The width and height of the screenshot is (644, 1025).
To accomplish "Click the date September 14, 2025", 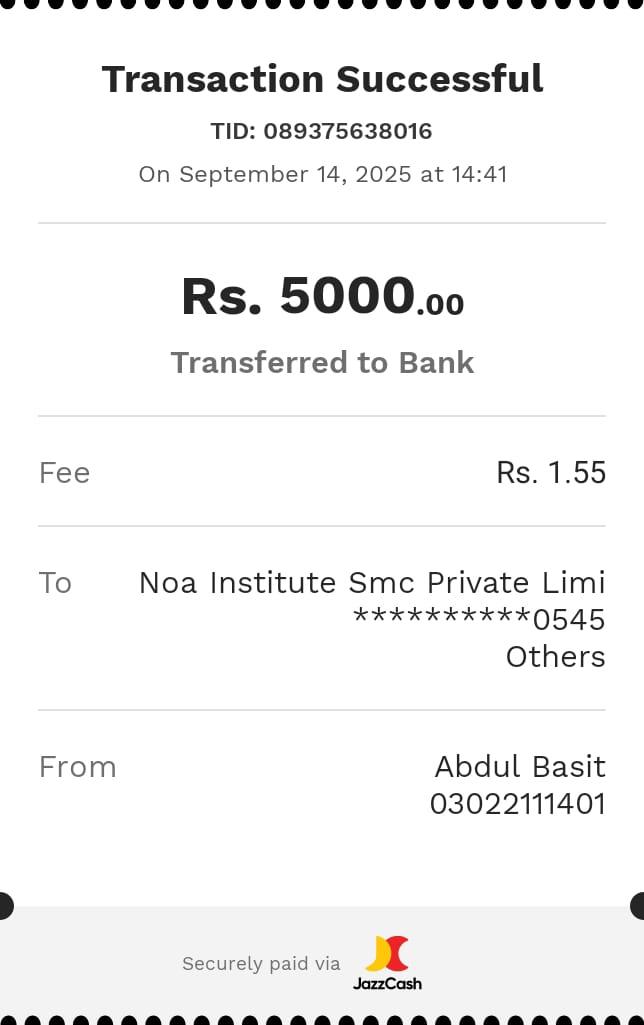I will click(x=295, y=174).
